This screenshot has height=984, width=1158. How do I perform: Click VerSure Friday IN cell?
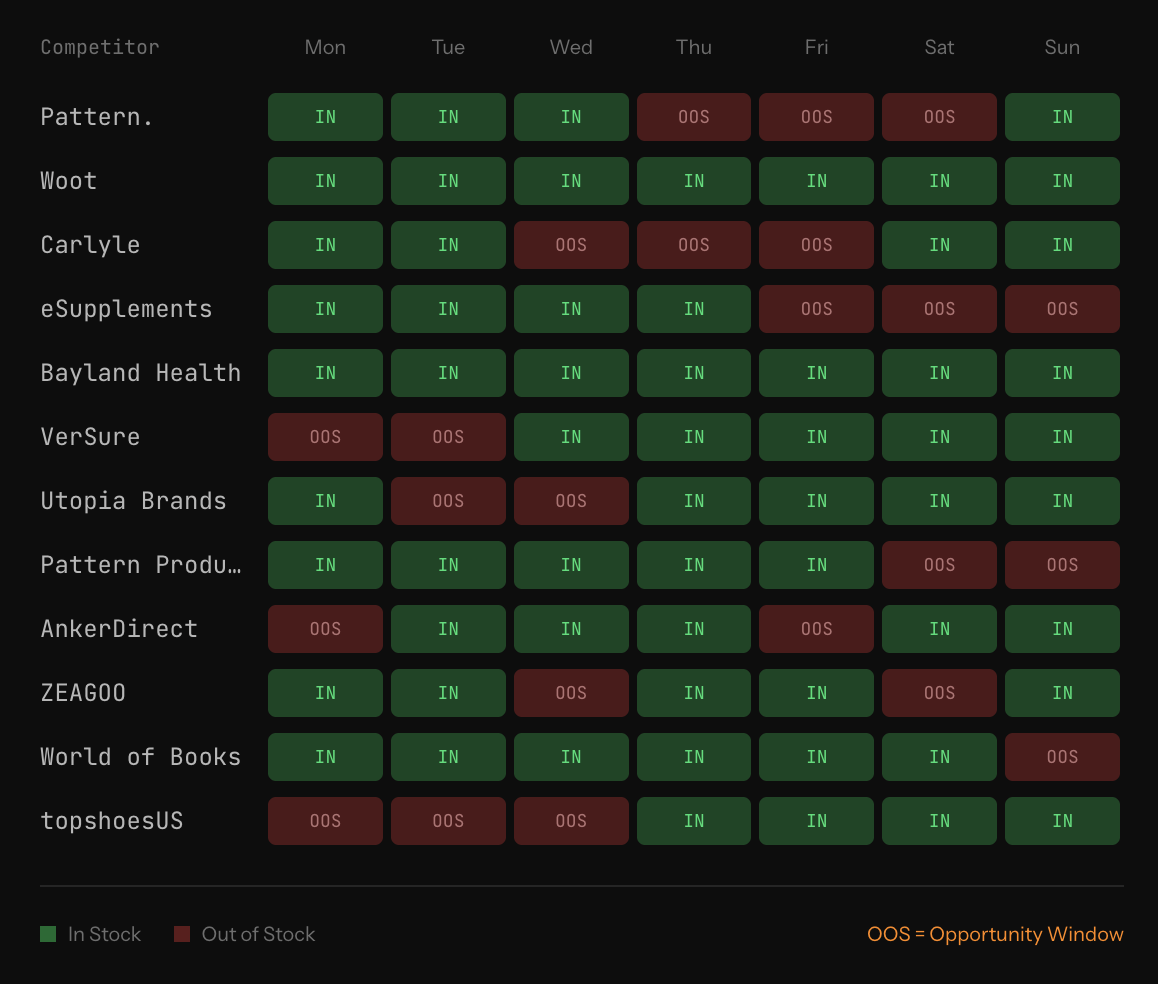click(816, 437)
